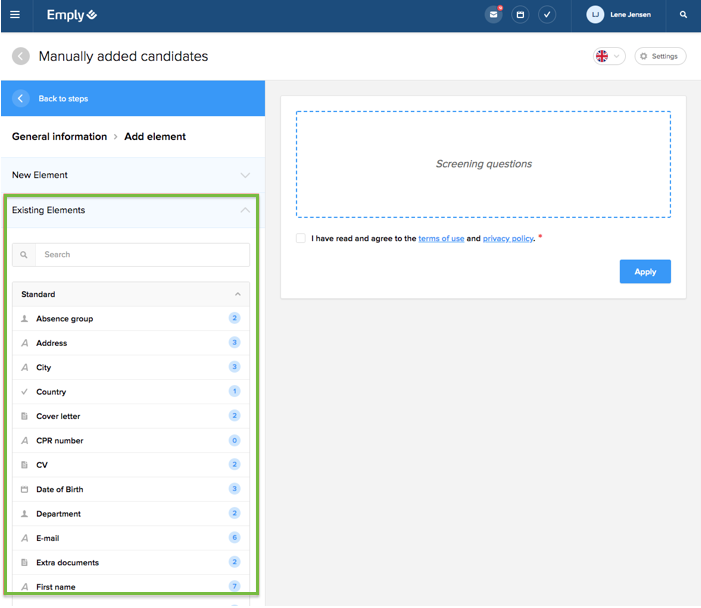Click the Apply button
The width and height of the screenshot is (701, 608).
click(x=645, y=272)
